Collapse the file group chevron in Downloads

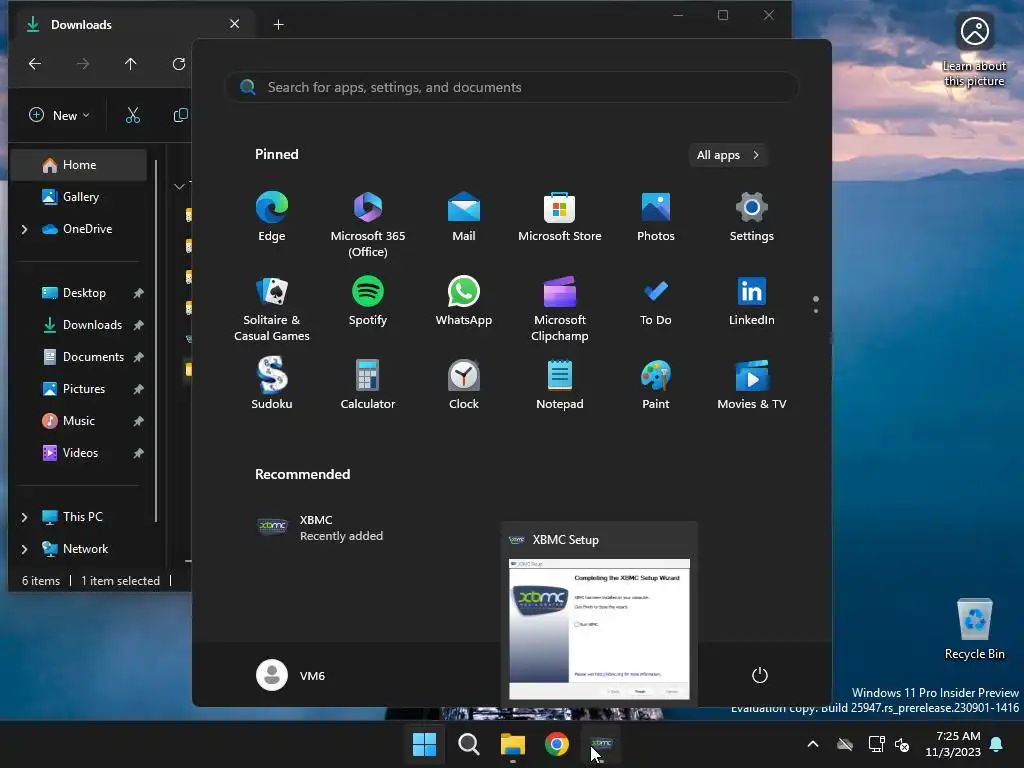[179, 187]
